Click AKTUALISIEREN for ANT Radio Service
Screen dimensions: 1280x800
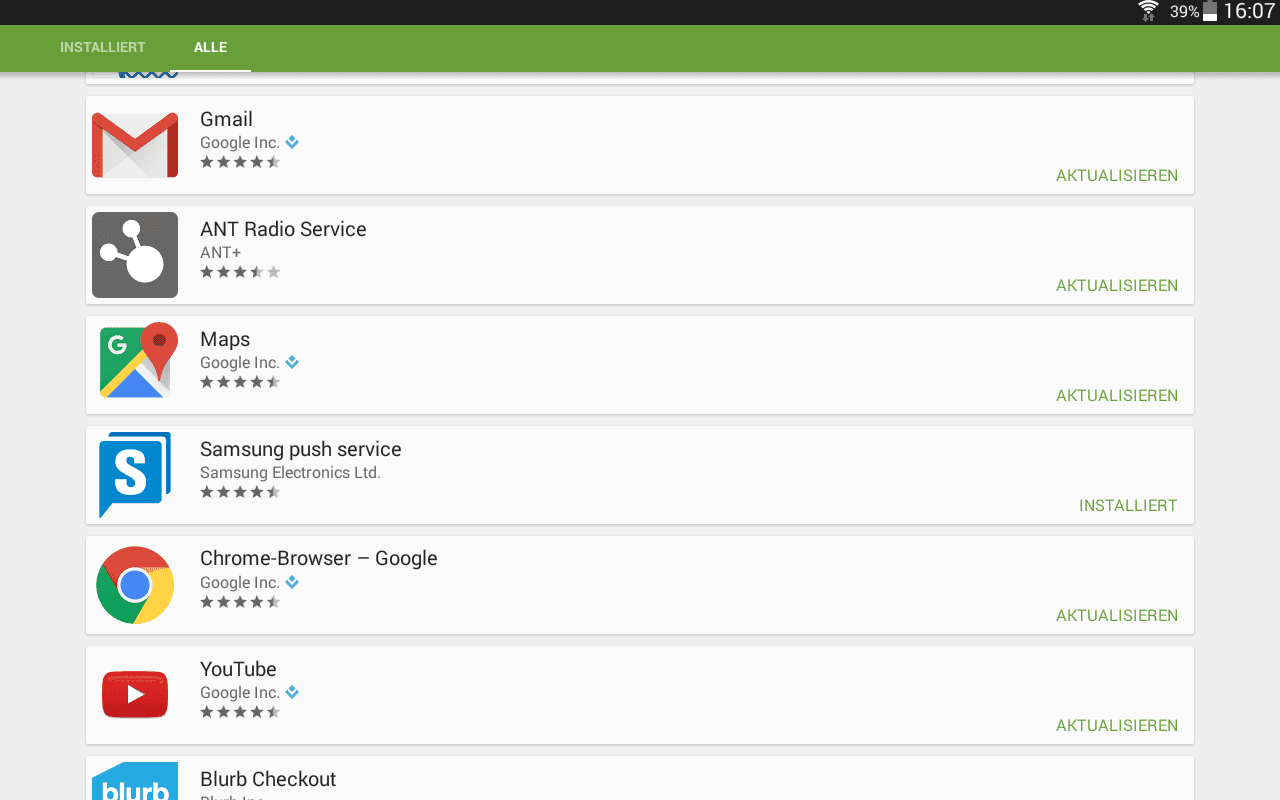1117,285
